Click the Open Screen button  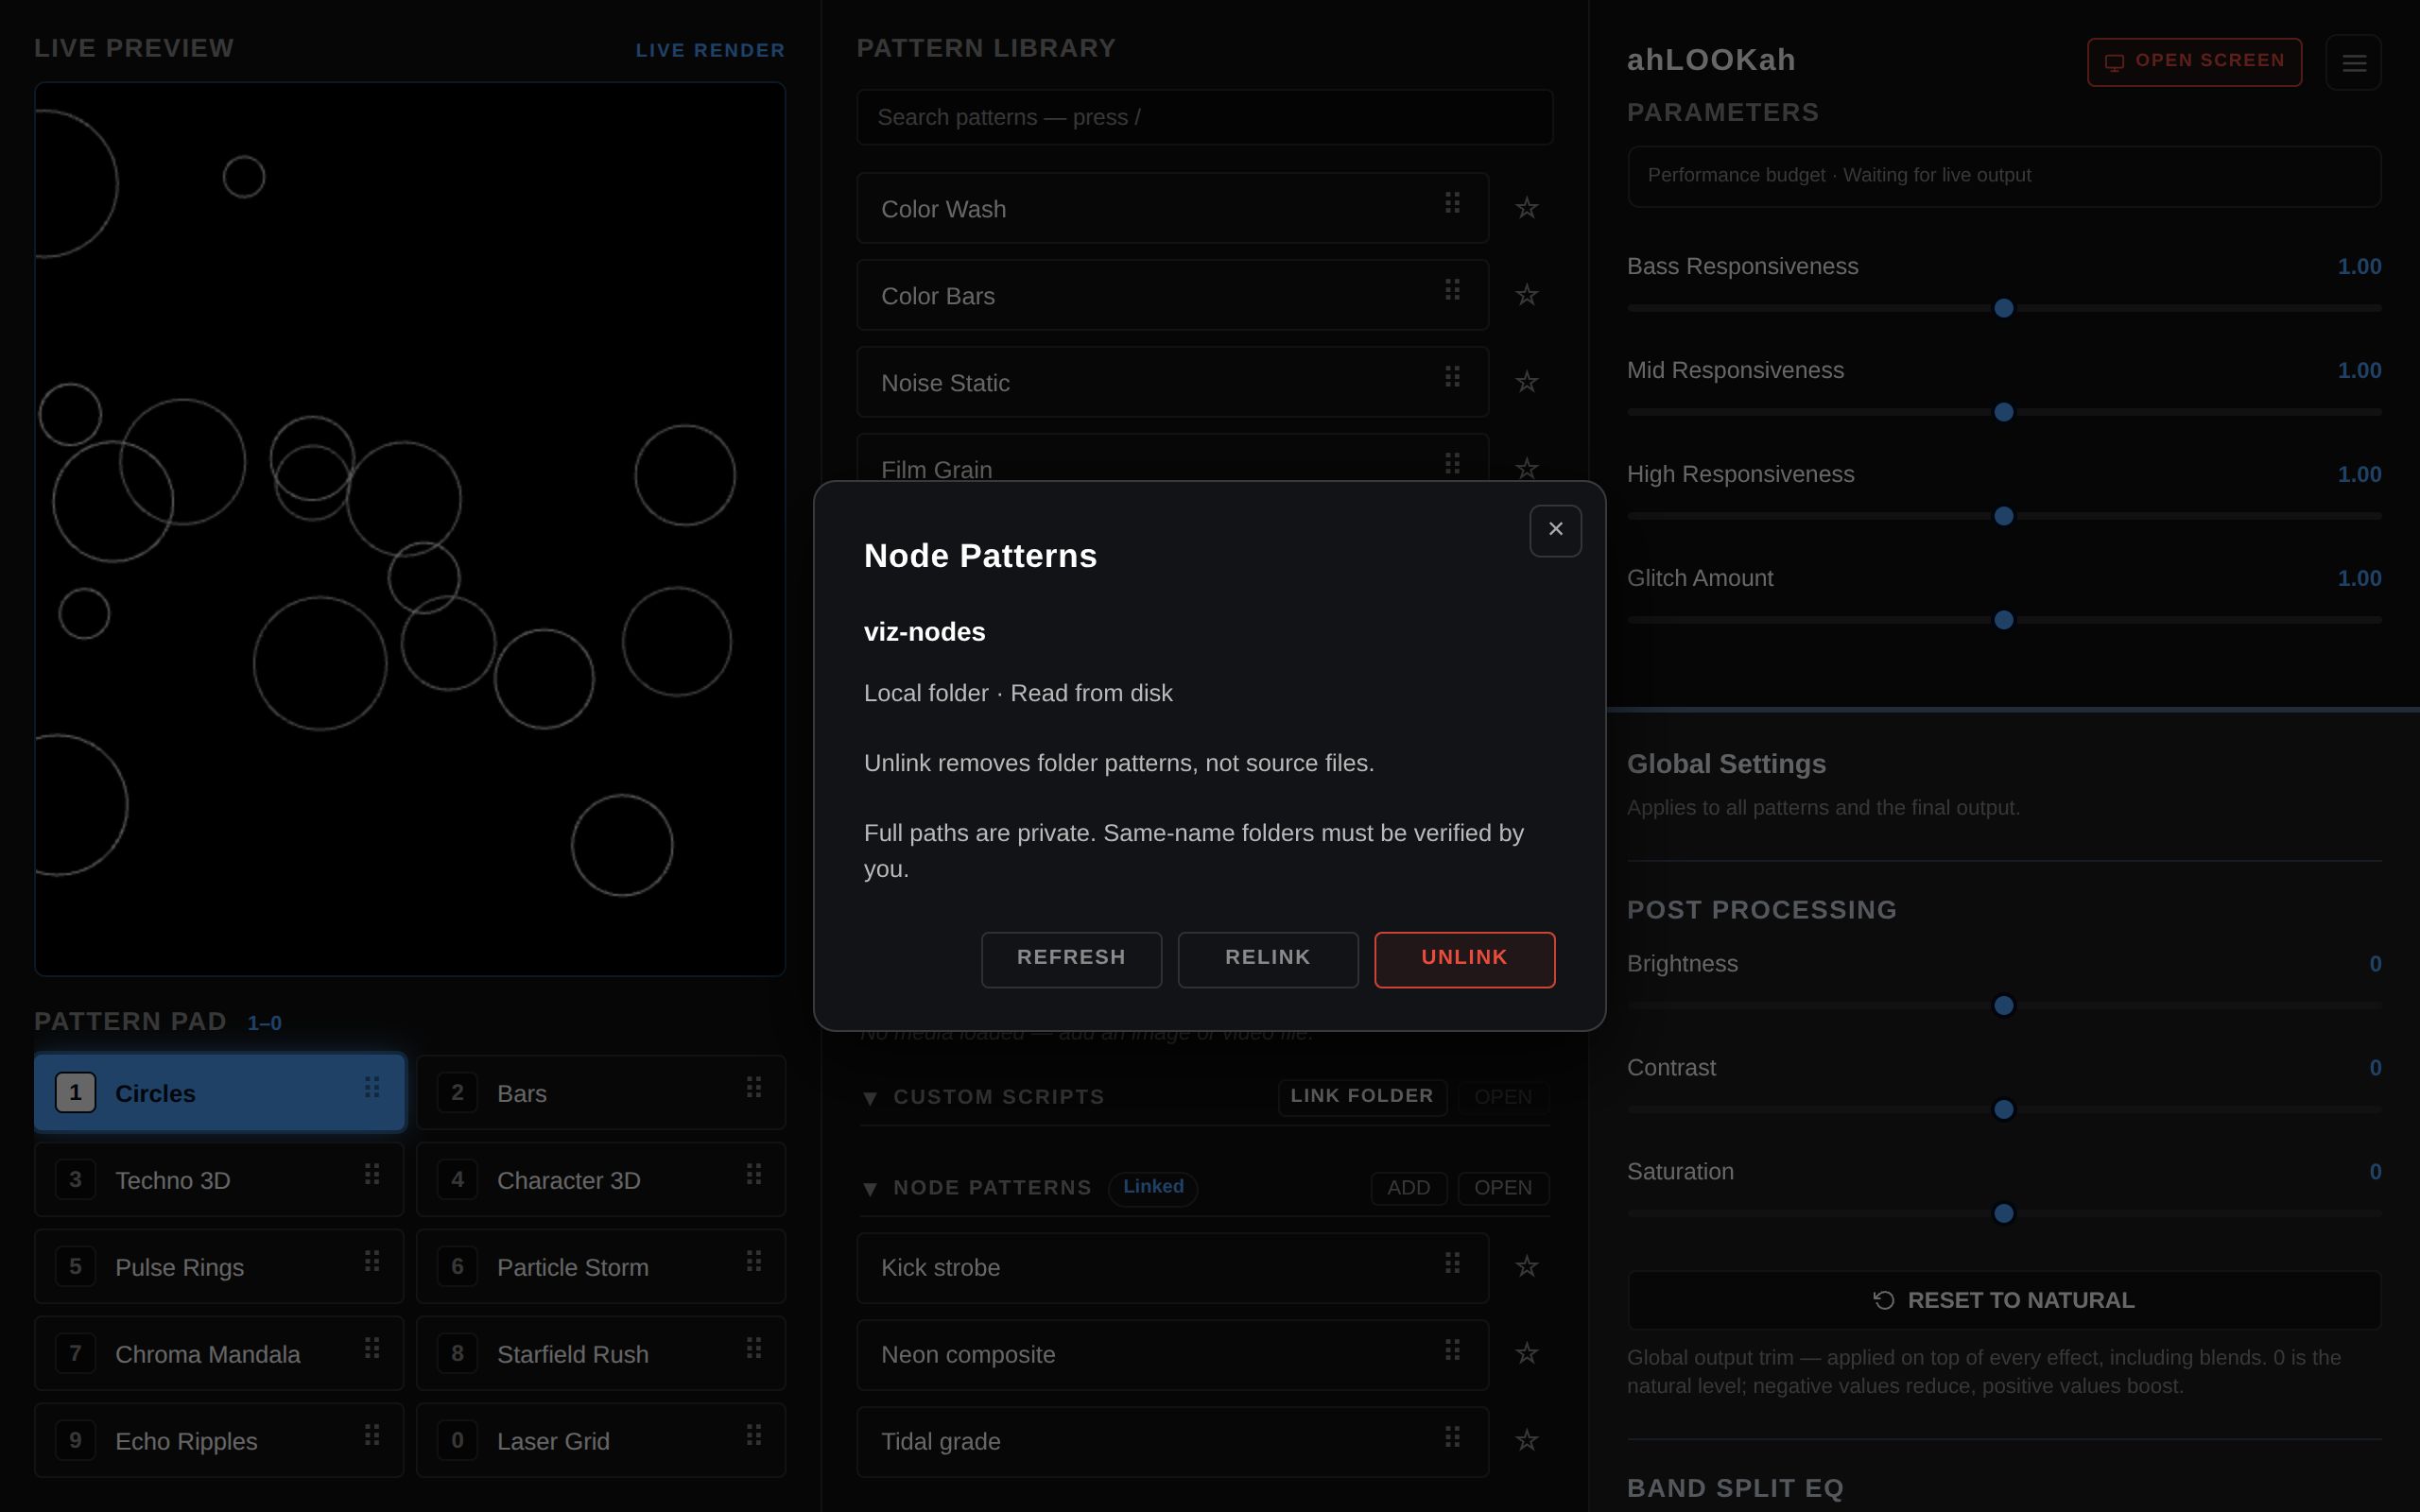[x=2194, y=62]
